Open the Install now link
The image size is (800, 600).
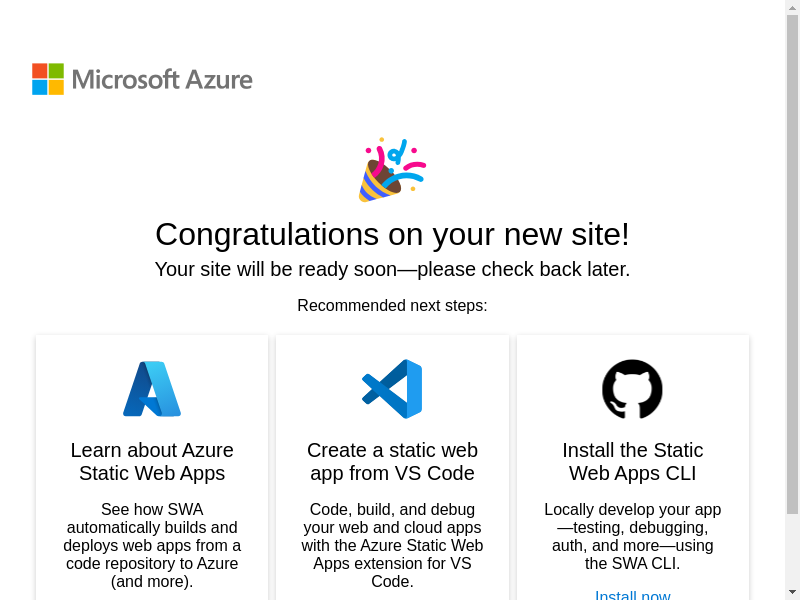point(632,594)
